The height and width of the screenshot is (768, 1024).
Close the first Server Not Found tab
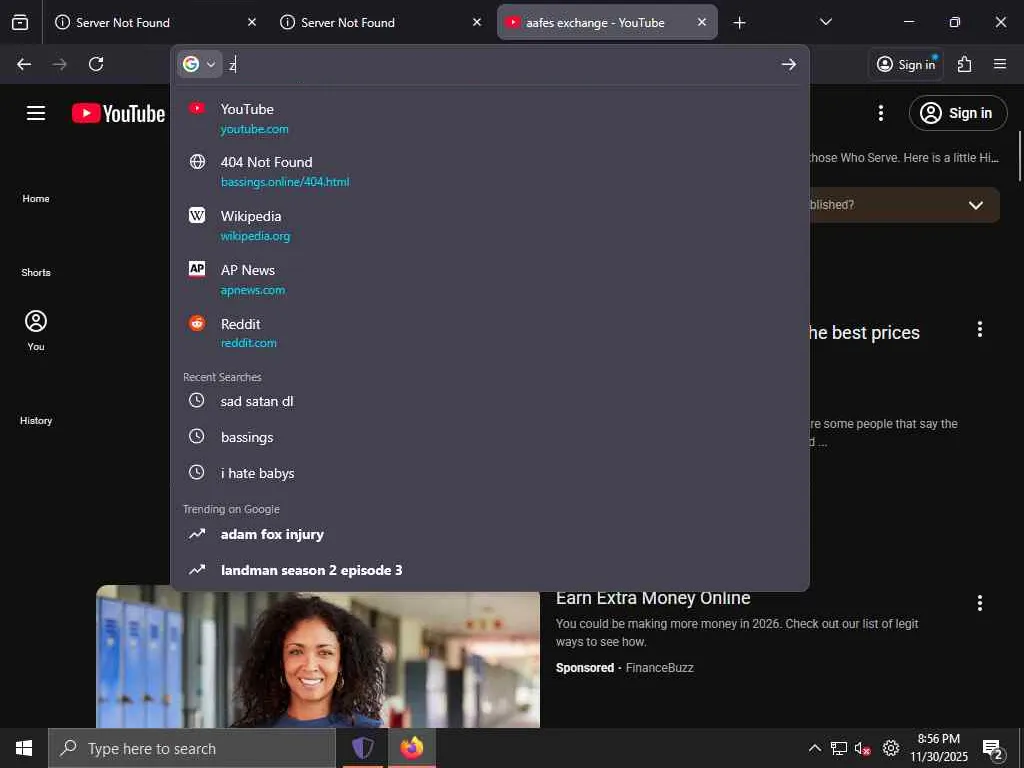coord(252,22)
